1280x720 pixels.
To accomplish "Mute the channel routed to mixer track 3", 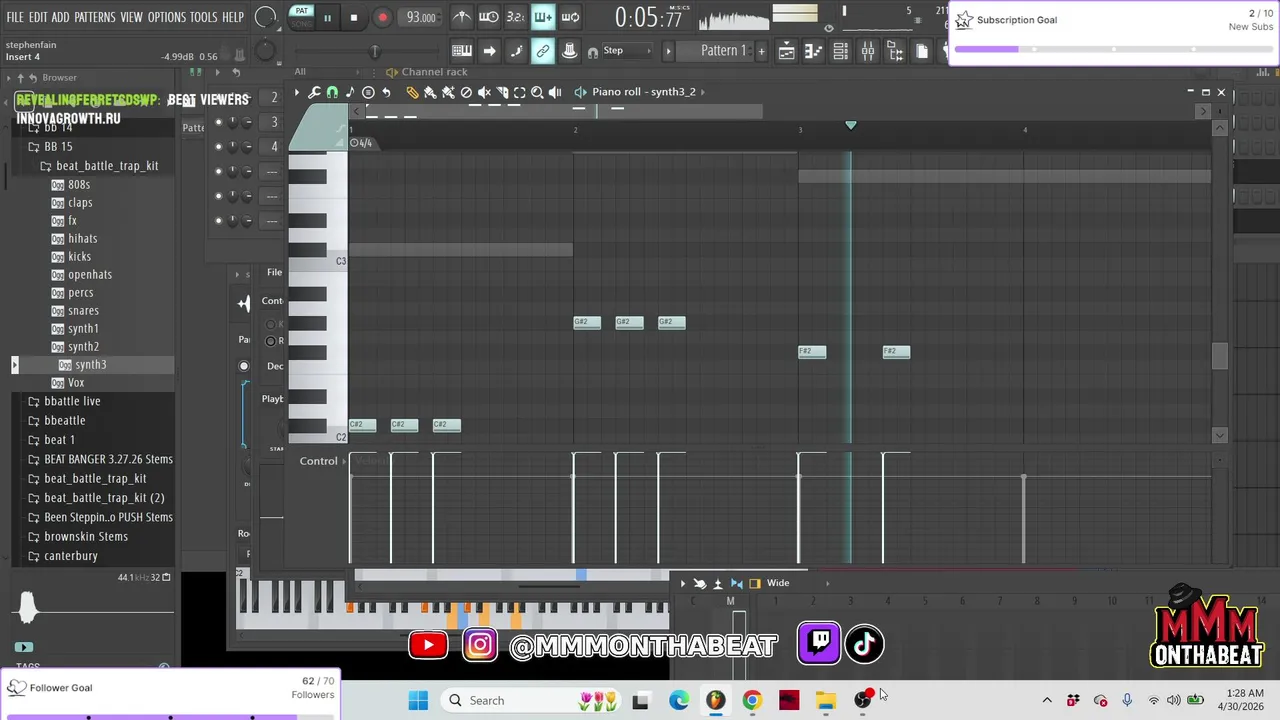I will click(x=218, y=122).
